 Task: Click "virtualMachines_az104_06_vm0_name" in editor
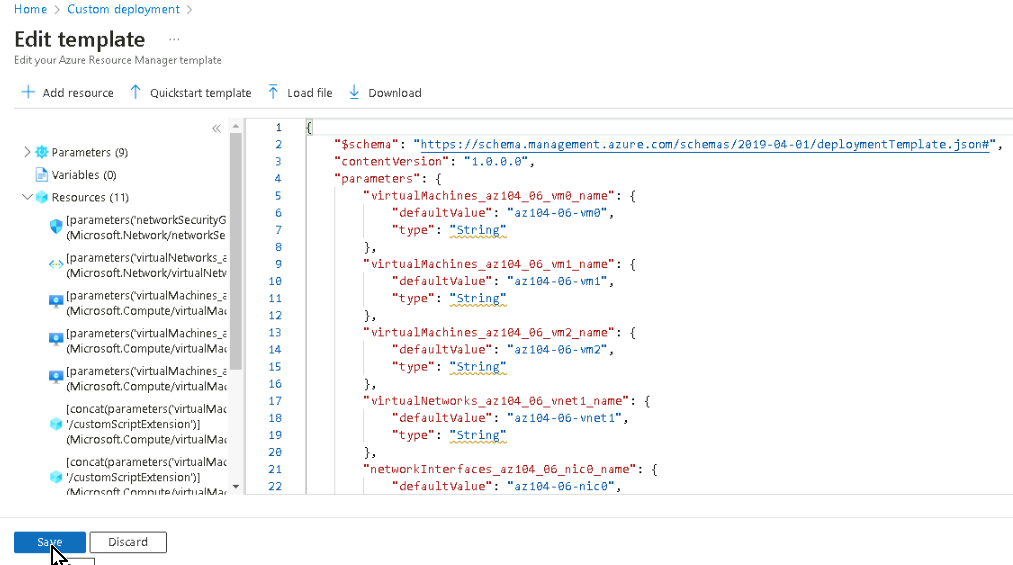tap(489, 196)
